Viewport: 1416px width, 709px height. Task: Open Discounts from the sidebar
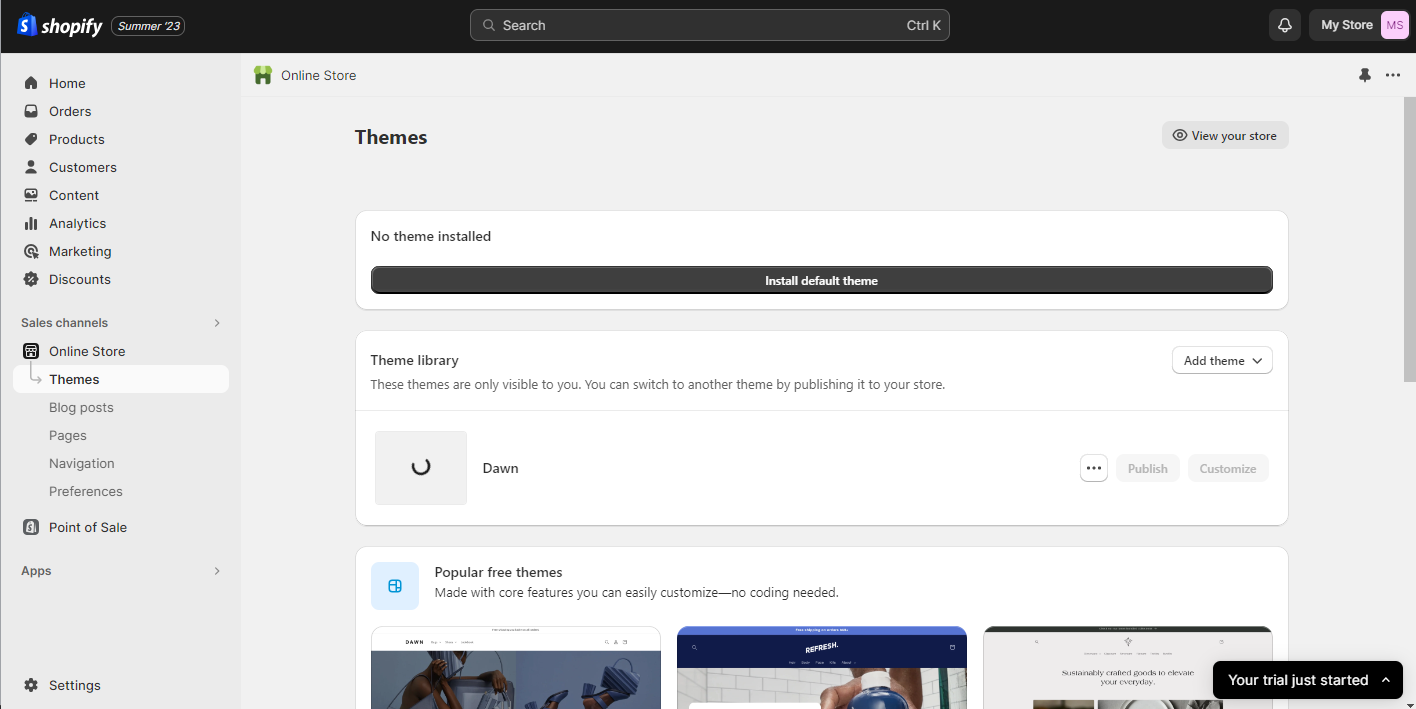coord(80,279)
